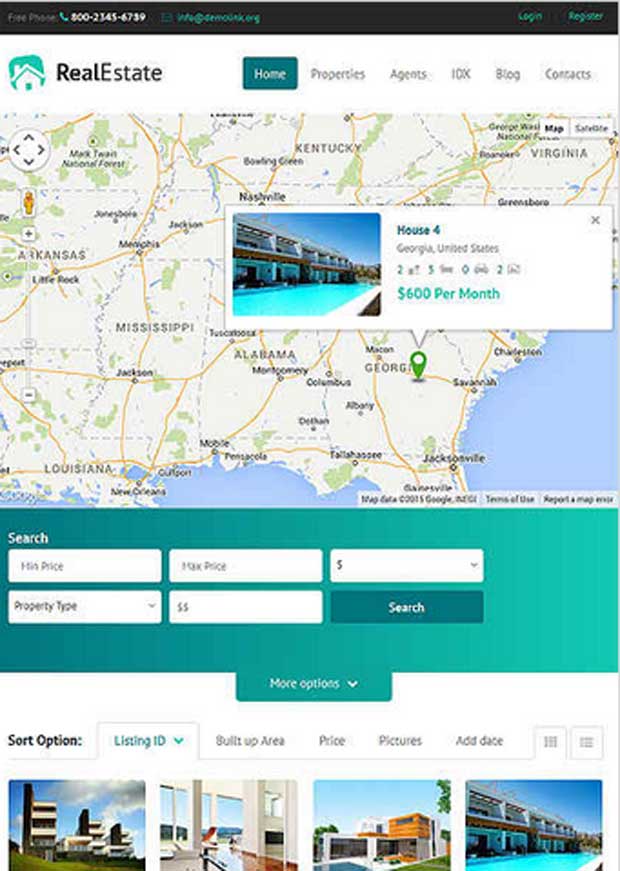Click the Min Price input field
The width and height of the screenshot is (620, 871).
coord(85,566)
